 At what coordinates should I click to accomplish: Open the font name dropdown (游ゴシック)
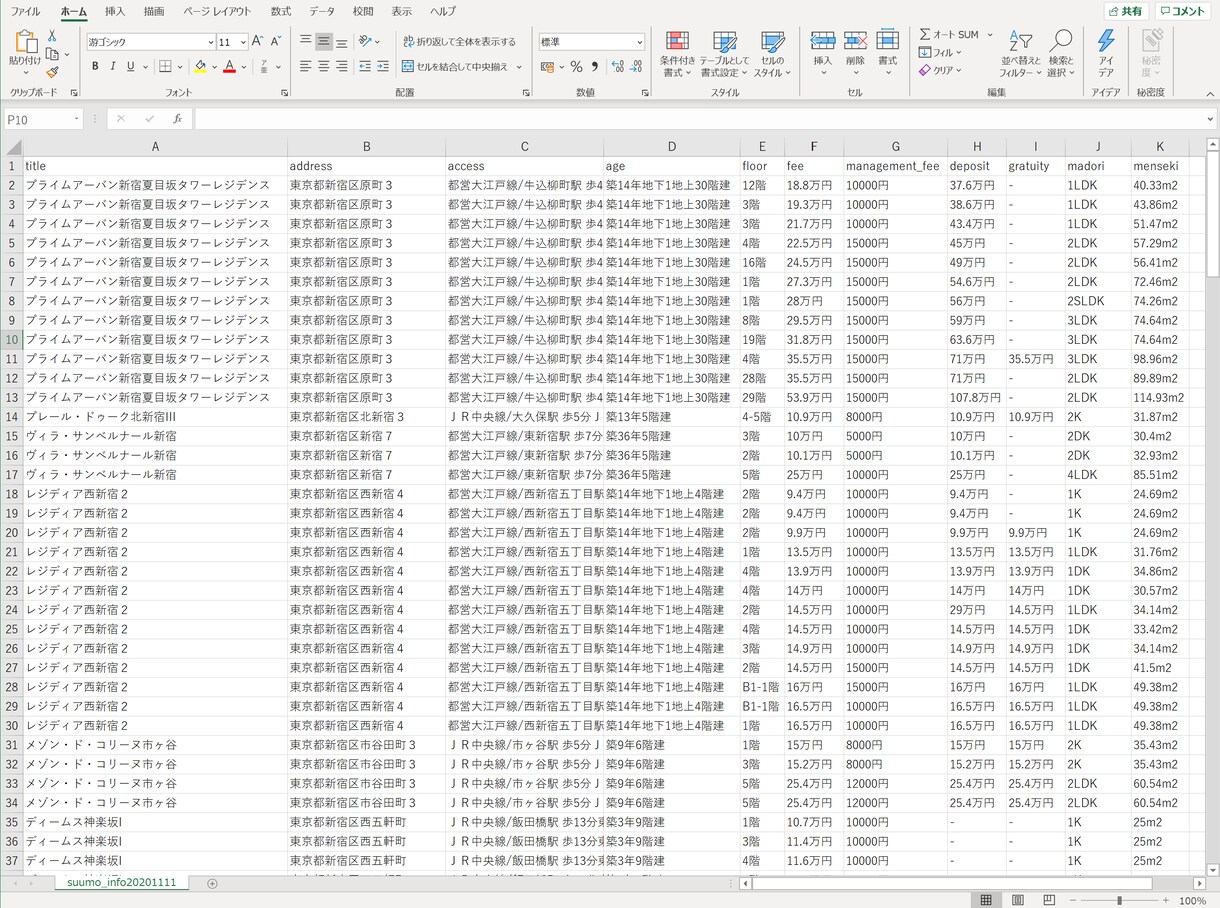pyautogui.click(x=211, y=42)
